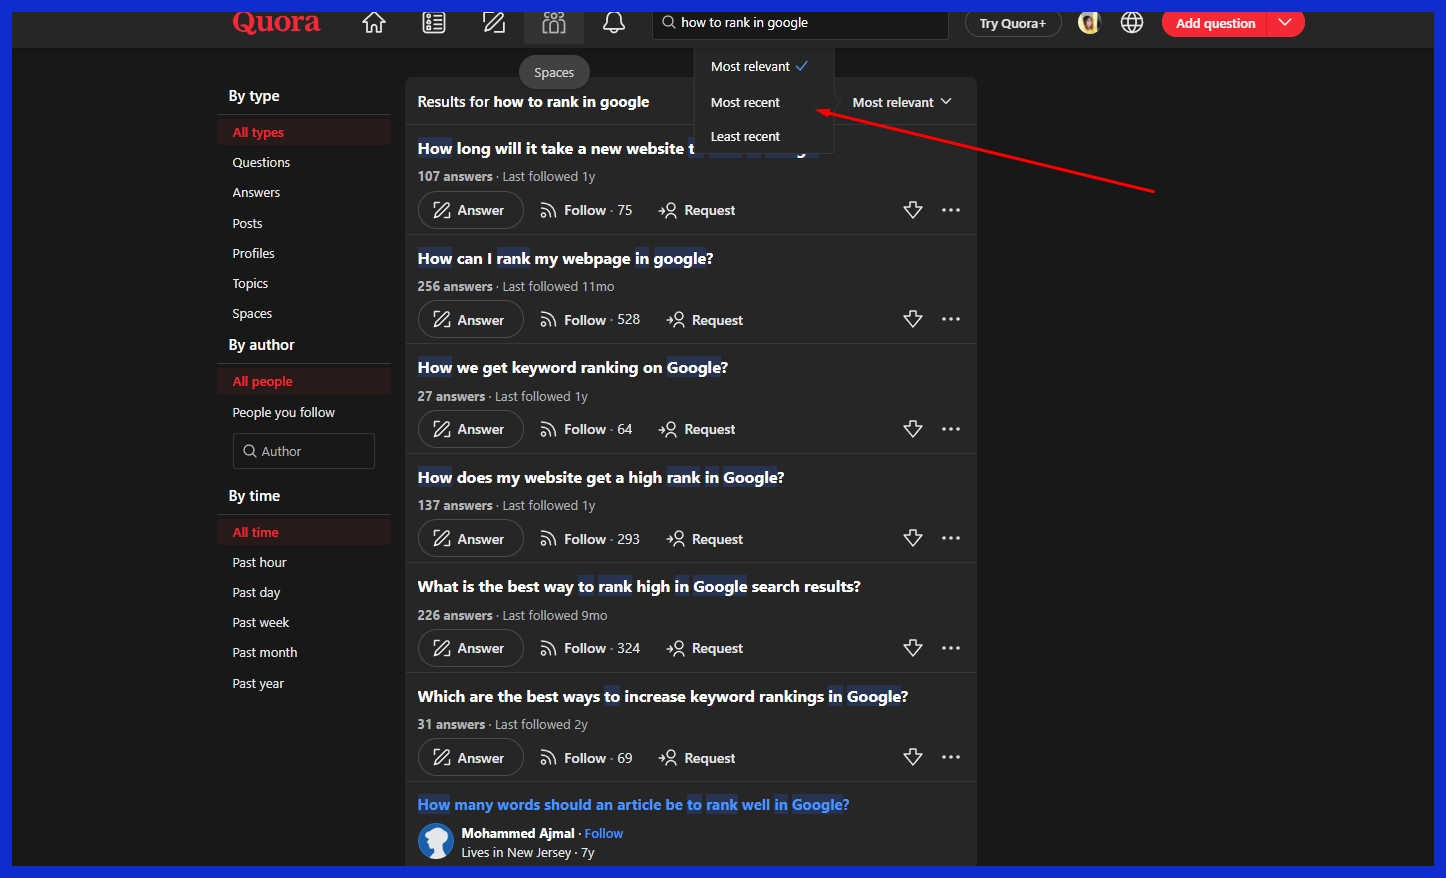The height and width of the screenshot is (878, 1446).
Task: Follow Mohammed Ajmal
Action: pos(603,834)
